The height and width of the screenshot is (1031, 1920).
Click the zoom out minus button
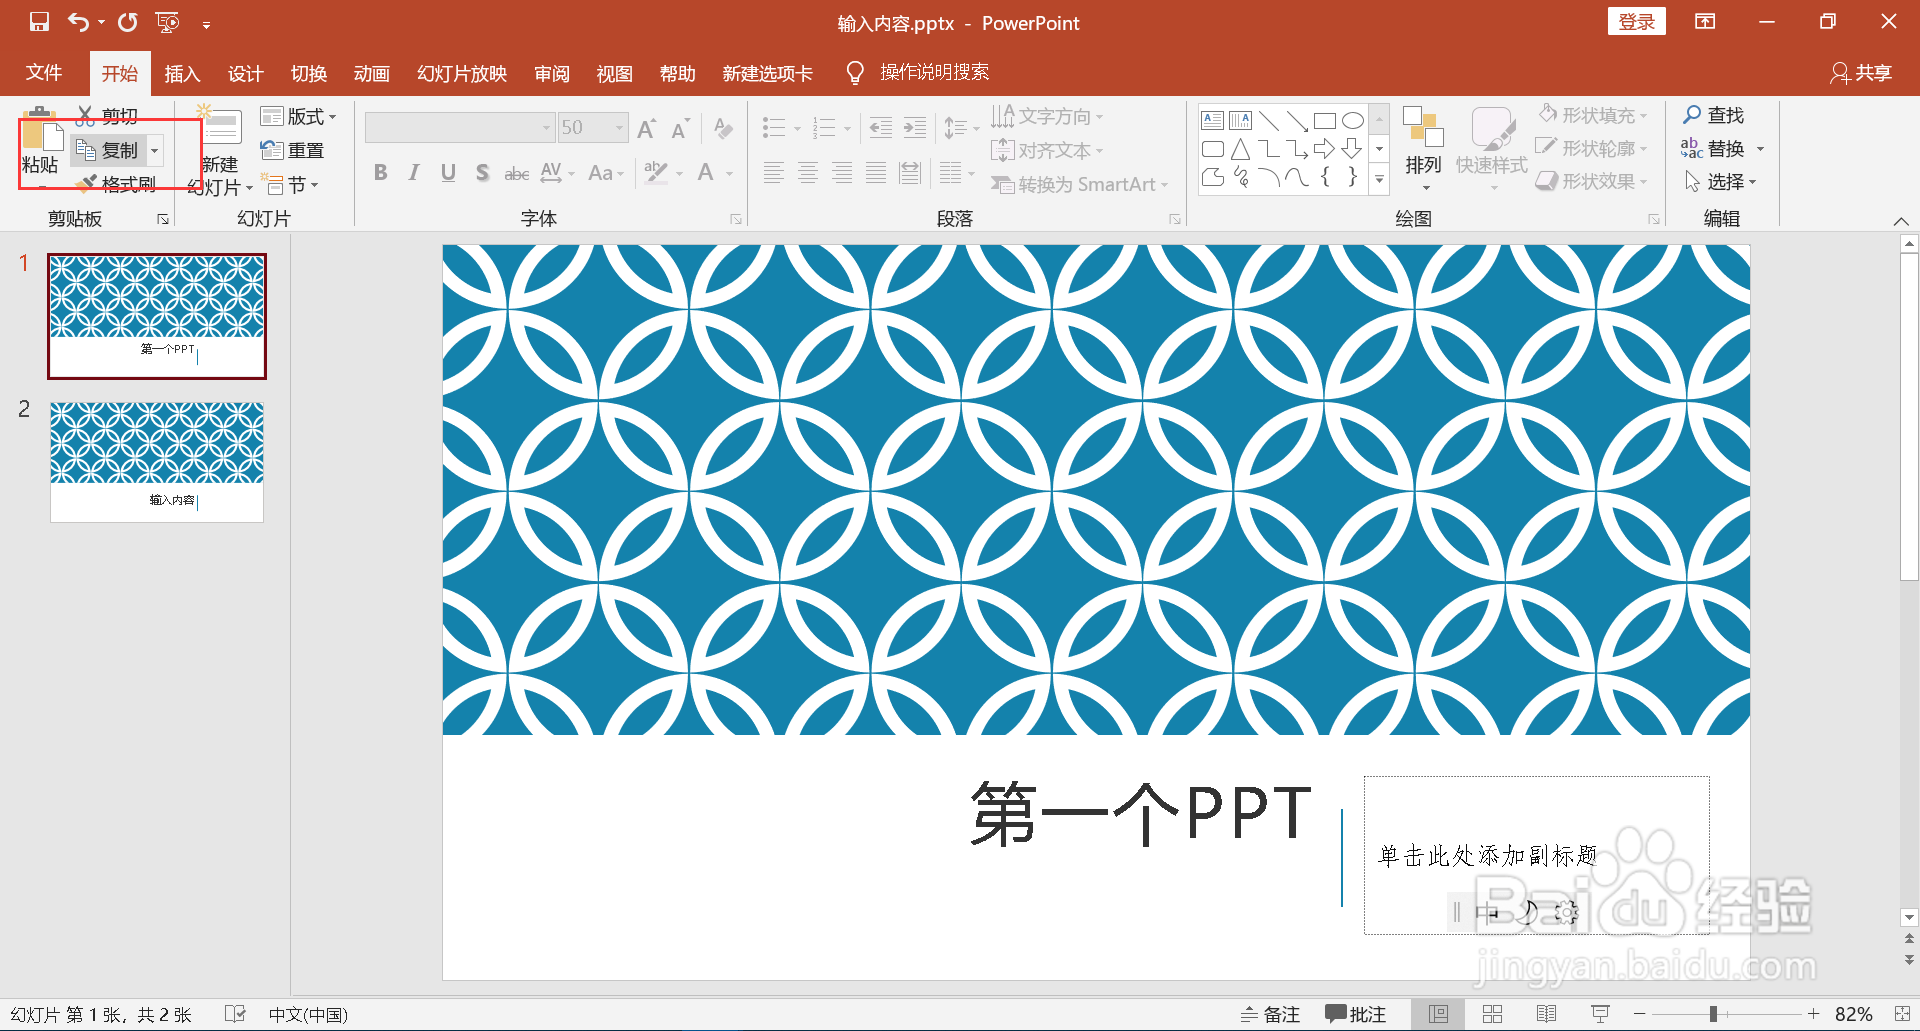tap(1640, 1014)
